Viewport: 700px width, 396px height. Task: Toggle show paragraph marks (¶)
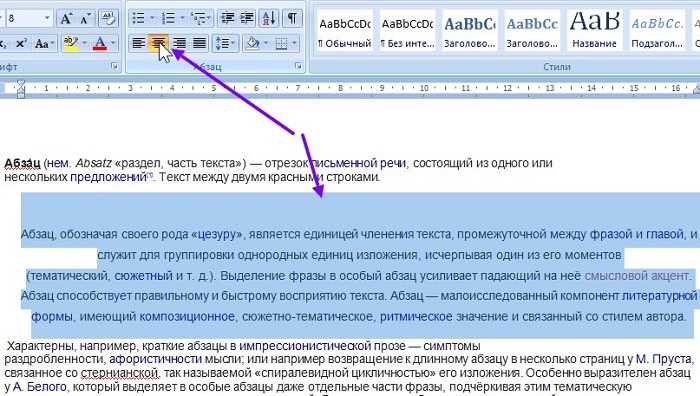click(292, 18)
